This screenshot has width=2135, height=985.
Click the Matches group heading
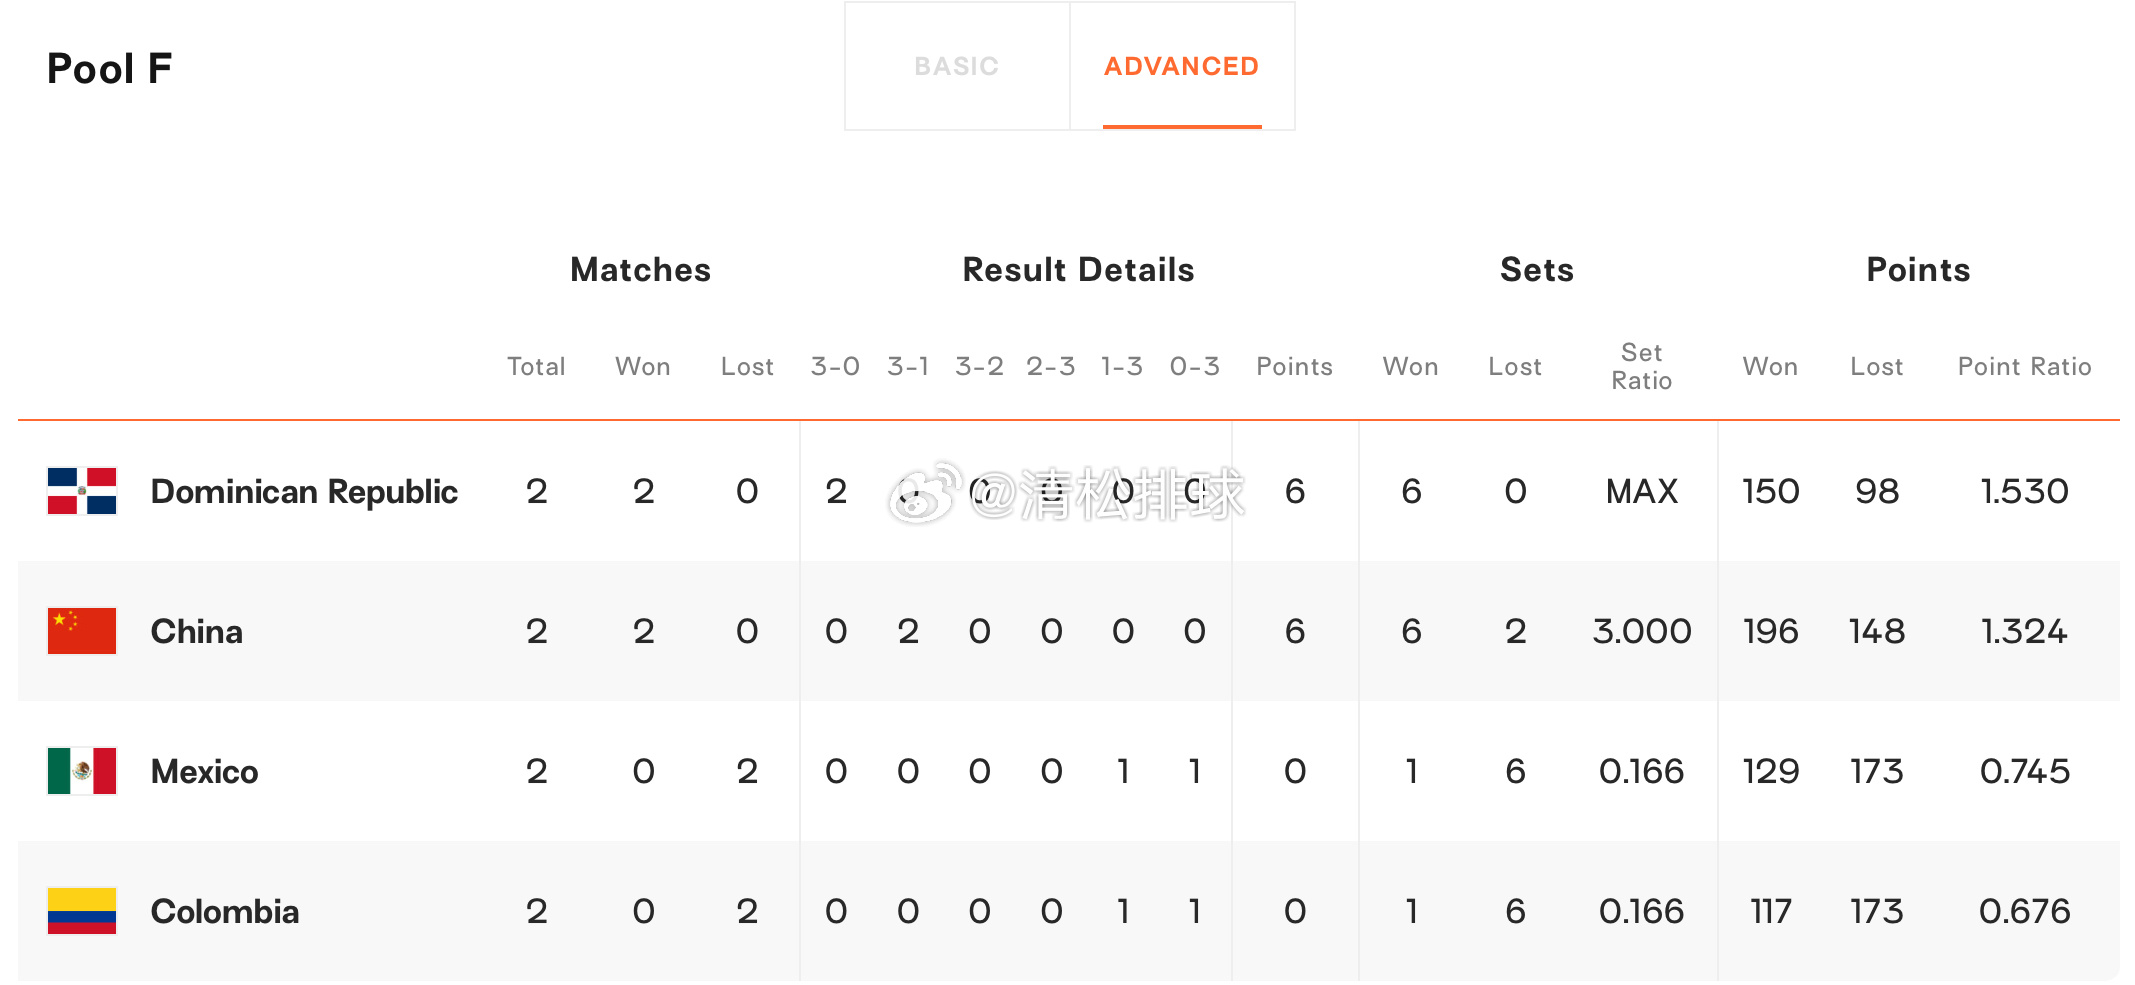pyautogui.click(x=641, y=270)
